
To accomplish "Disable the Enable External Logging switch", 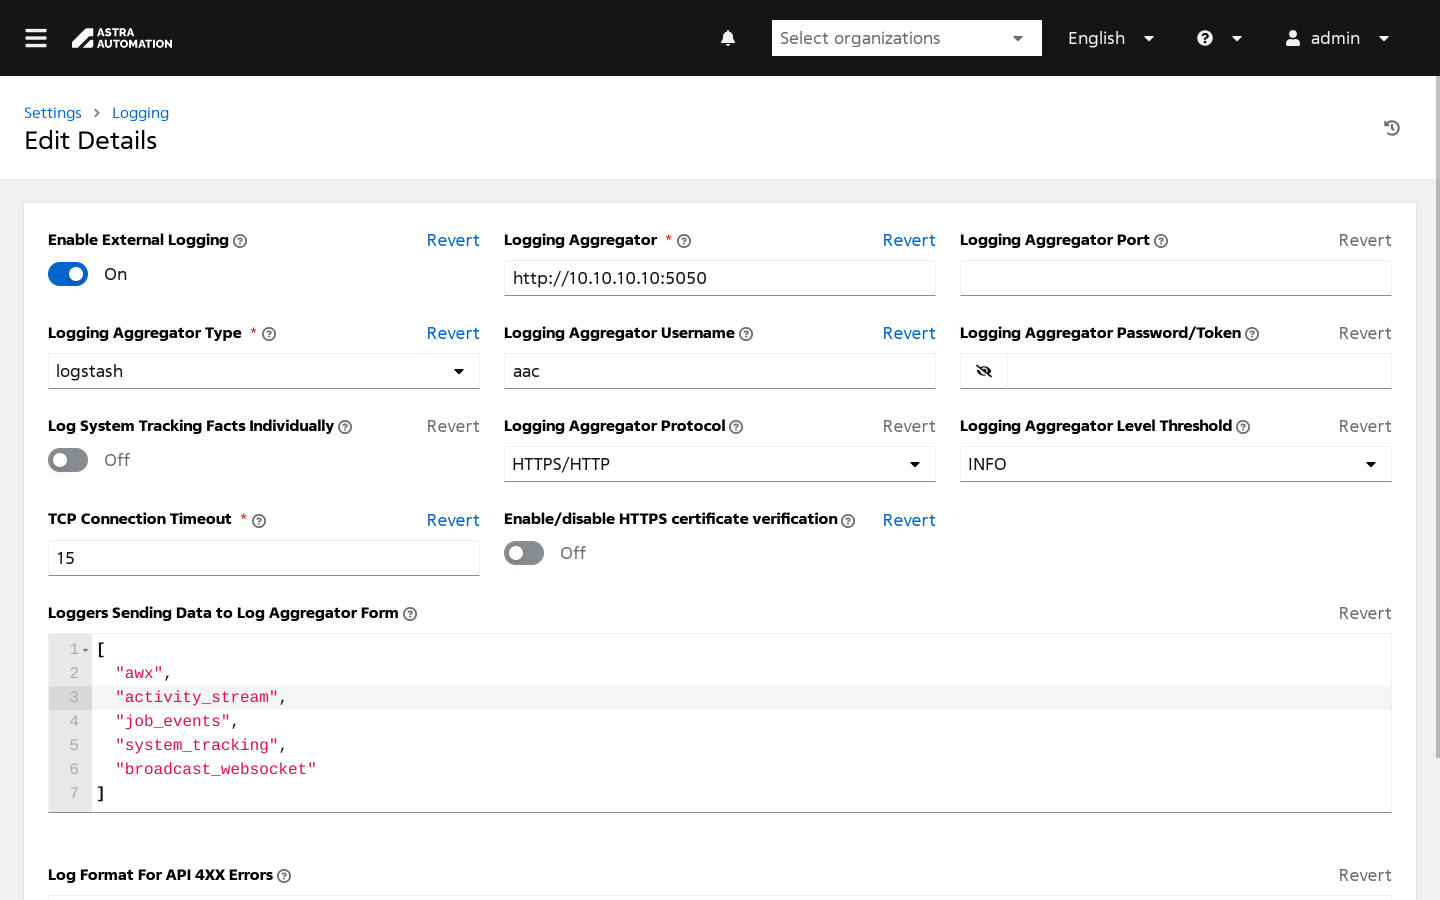I will click(x=68, y=274).
